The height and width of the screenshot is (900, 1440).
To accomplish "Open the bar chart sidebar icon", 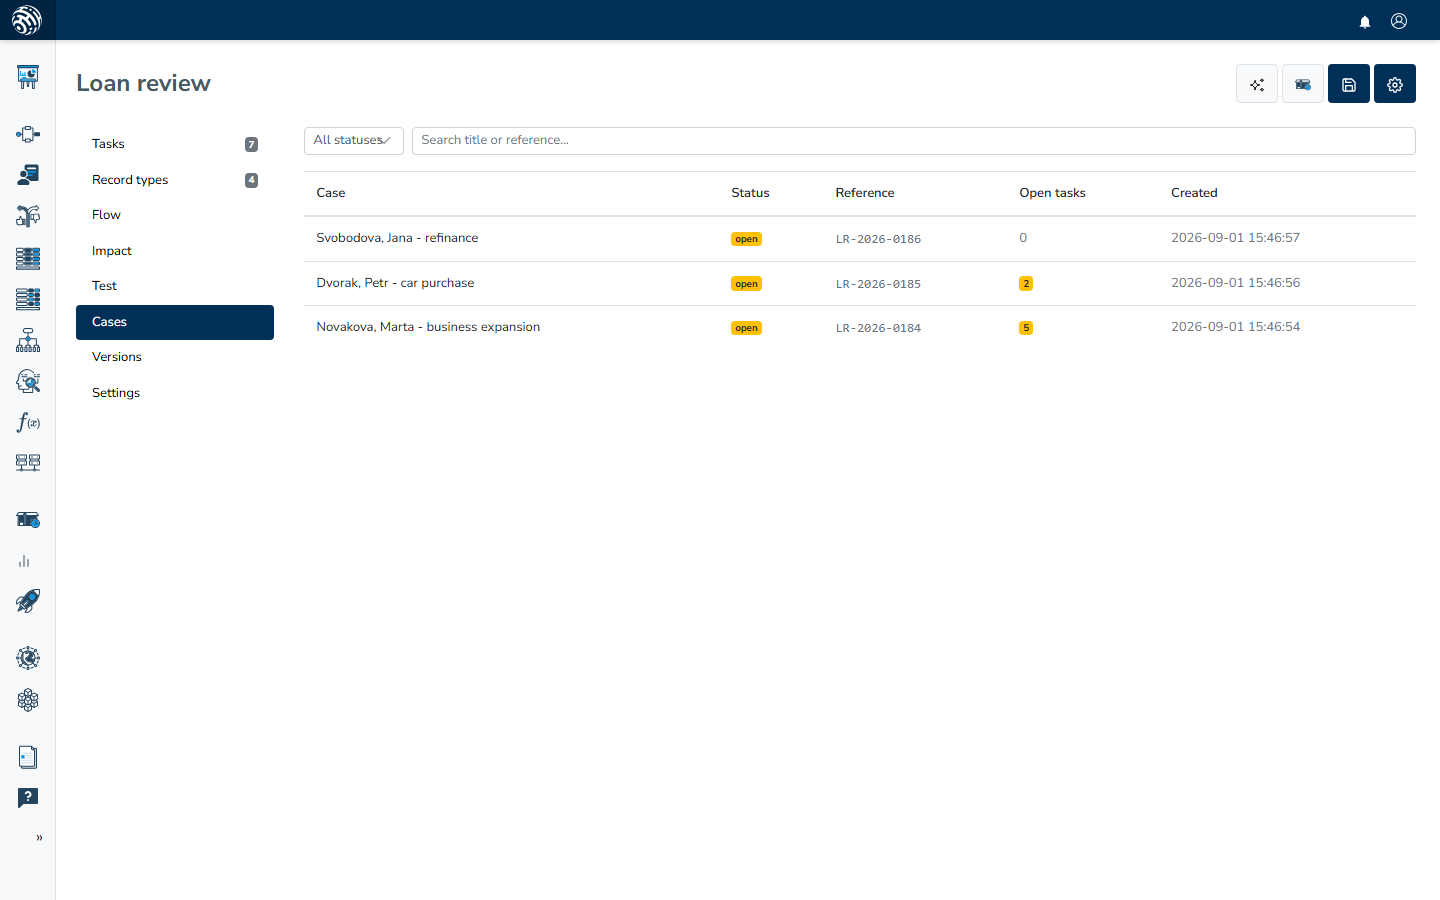I will (24, 561).
